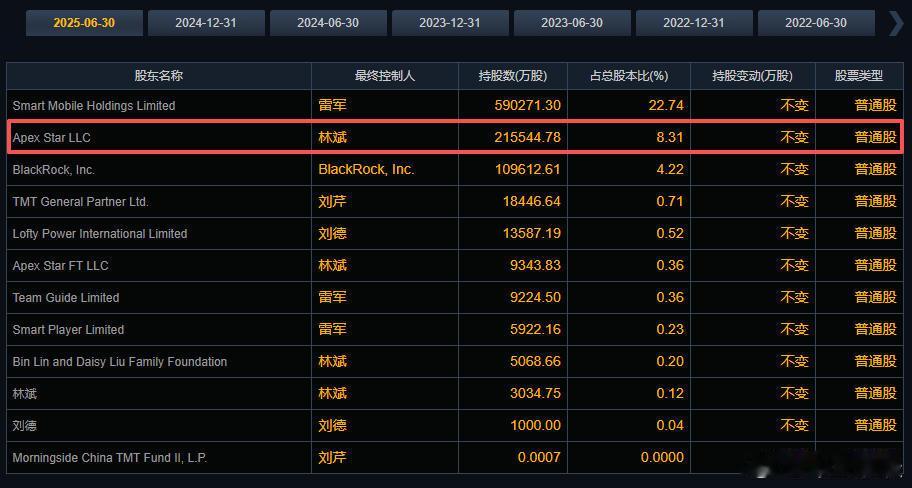Select Smart Player Limited shareholder name
The width and height of the screenshot is (912, 488).
point(68,330)
